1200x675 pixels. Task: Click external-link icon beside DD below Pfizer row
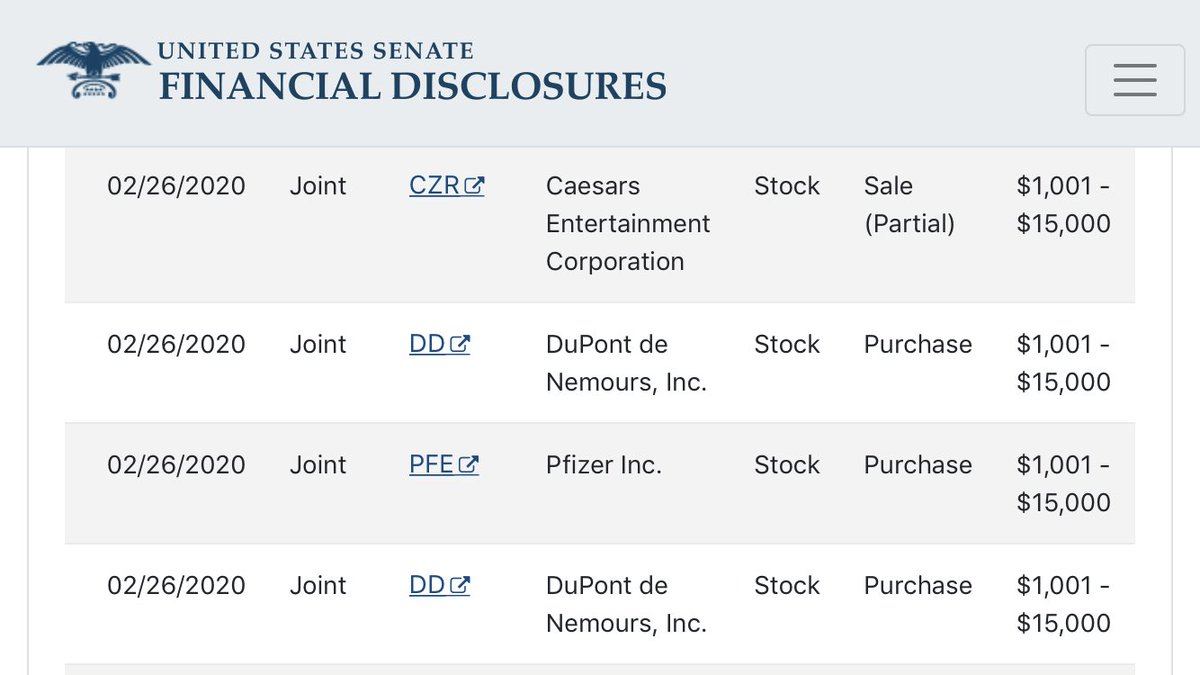click(461, 585)
